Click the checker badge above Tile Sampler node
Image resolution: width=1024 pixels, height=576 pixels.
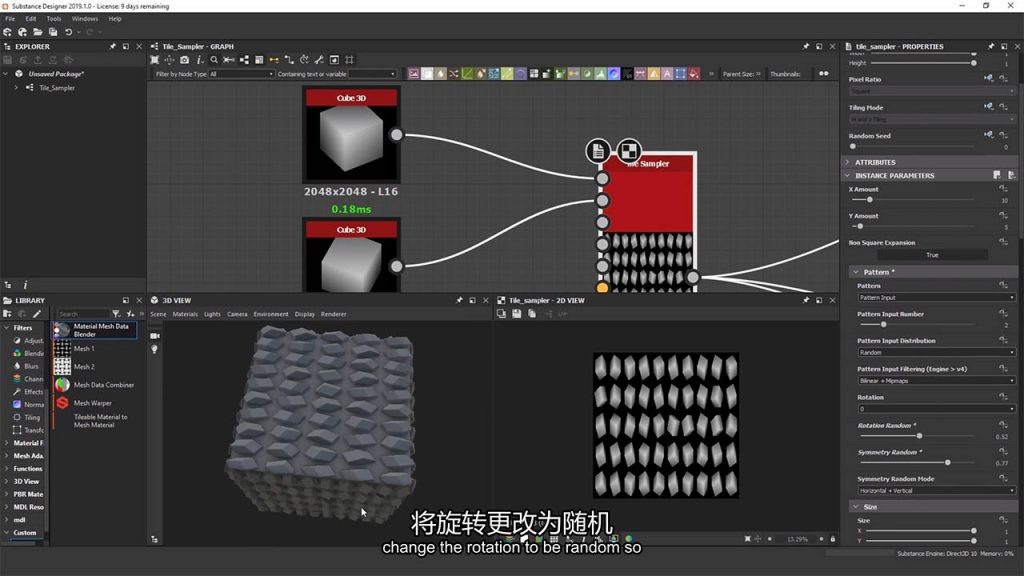click(629, 151)
